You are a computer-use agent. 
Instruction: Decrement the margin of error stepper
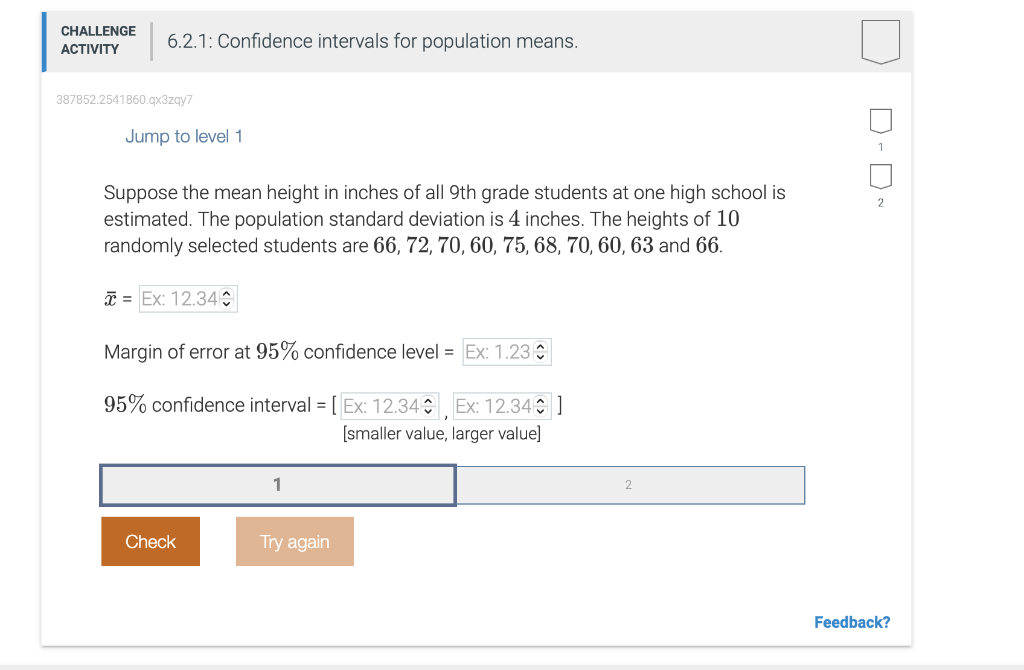[540, 355]
